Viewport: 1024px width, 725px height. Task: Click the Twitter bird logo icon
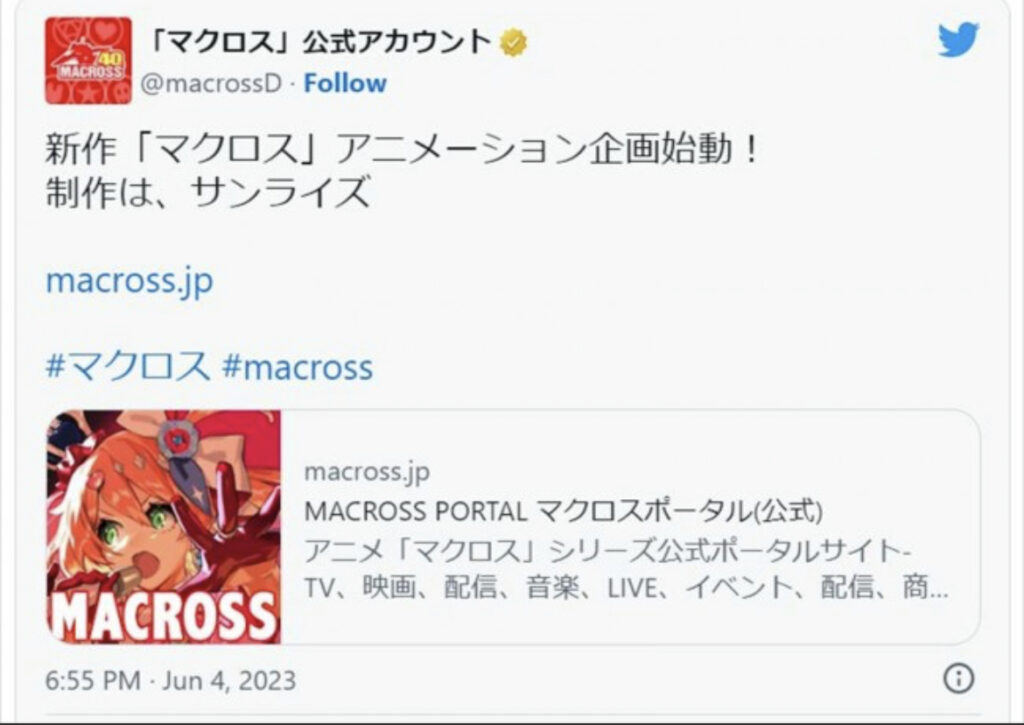[x=959, y=40]
